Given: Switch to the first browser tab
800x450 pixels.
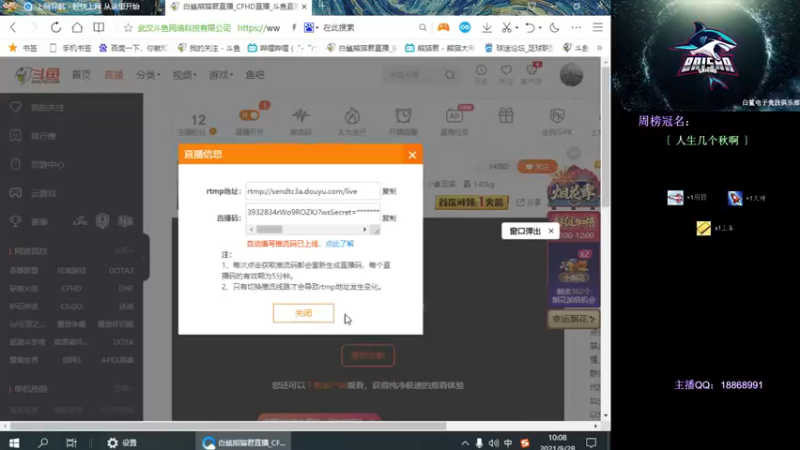Looking at the screenshot, I should (82, 7).
